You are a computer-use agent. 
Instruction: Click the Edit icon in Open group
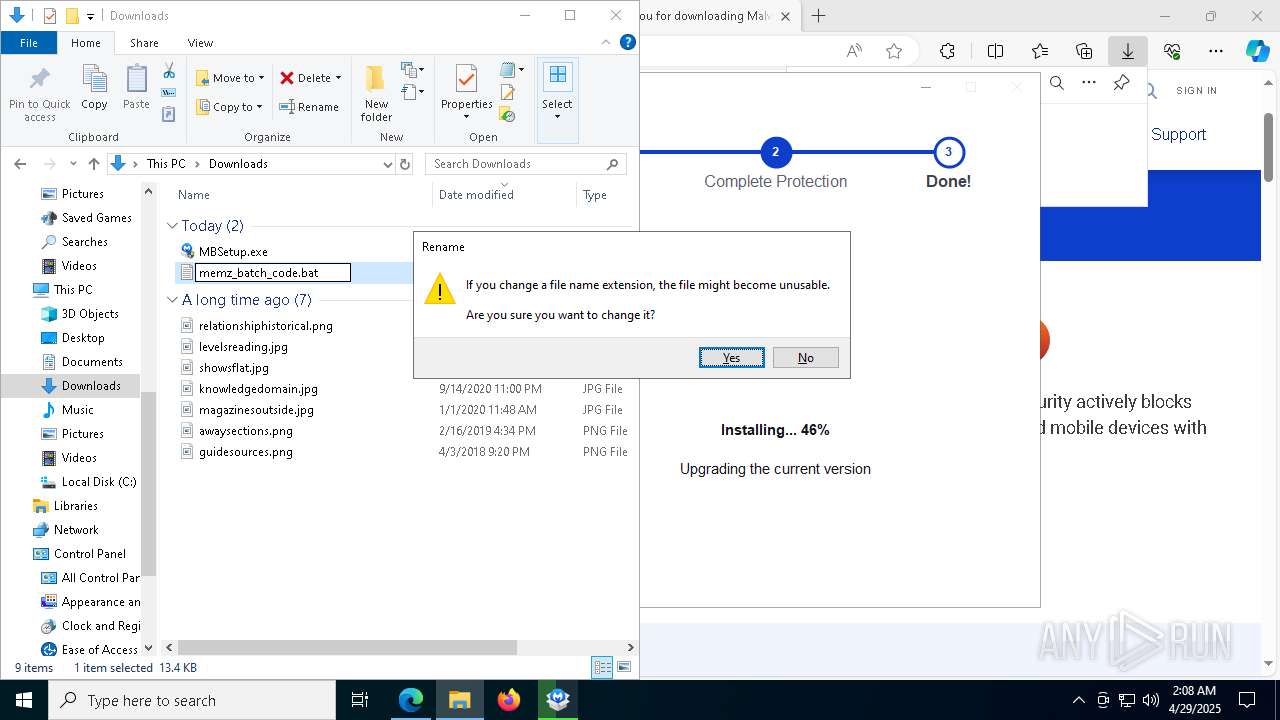click(x=507, y=93)
